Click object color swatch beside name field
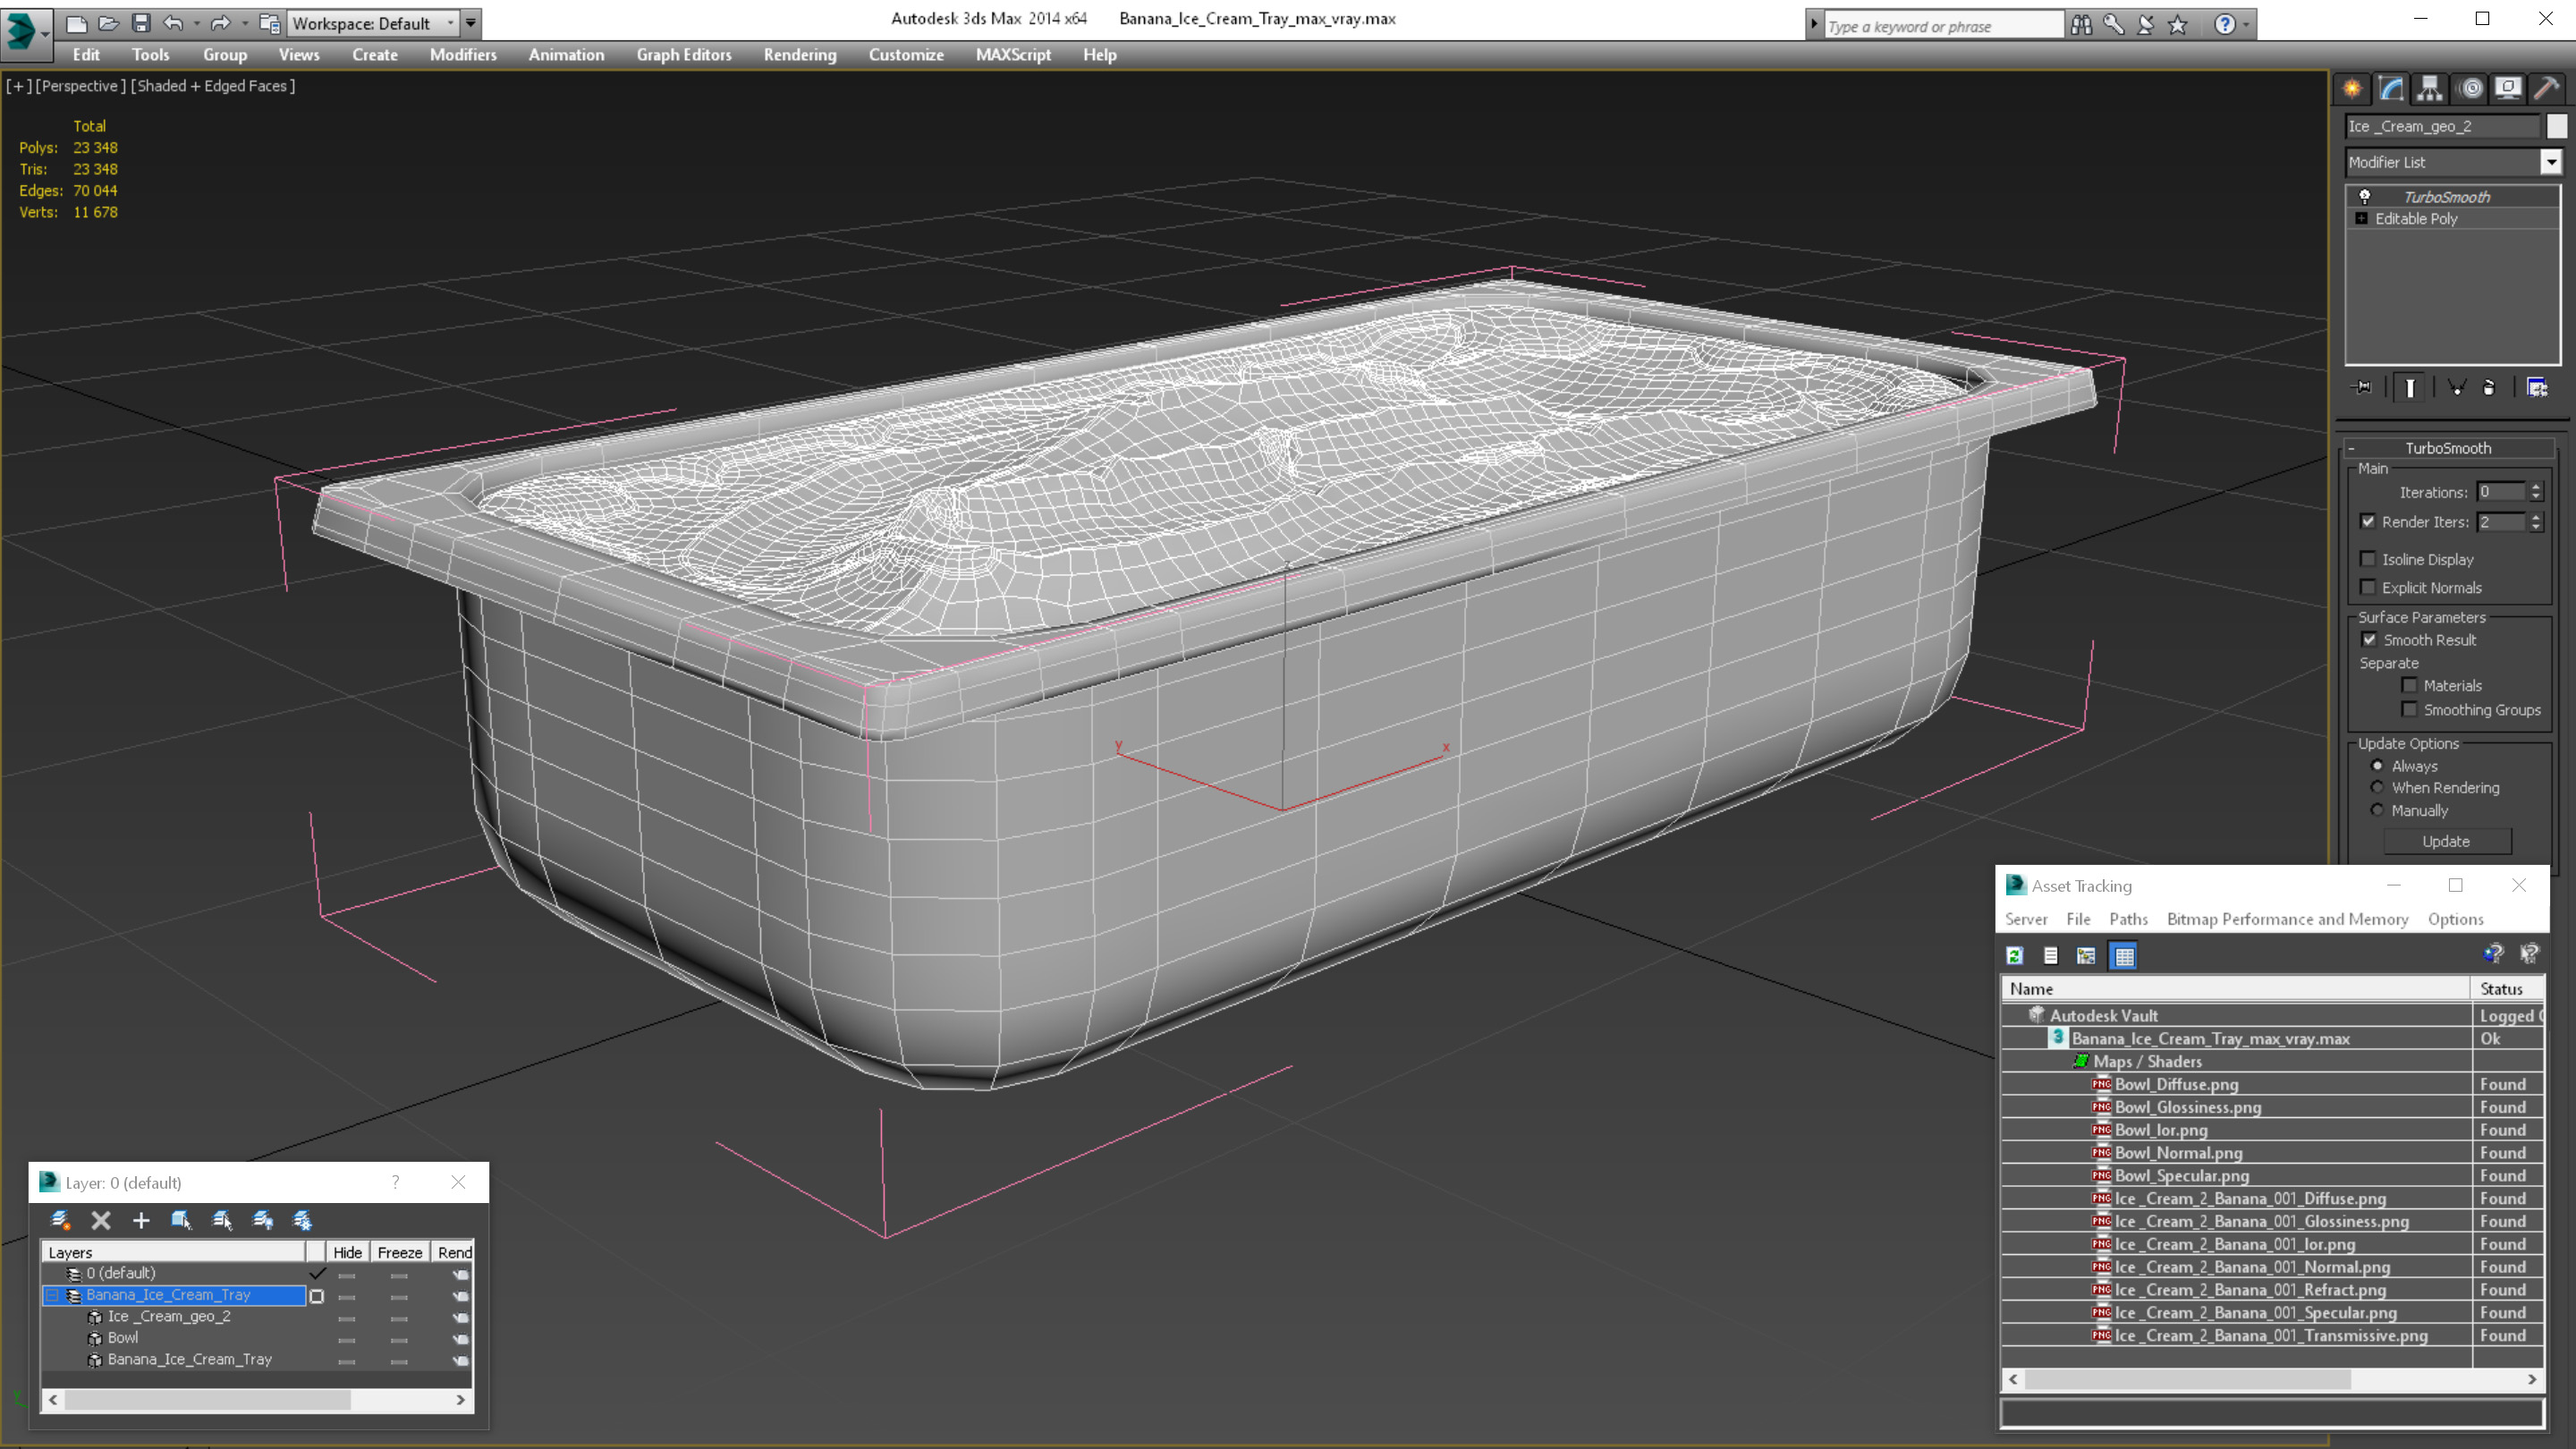The width and height of the screenshot is (2576, 1449). tap(2556, 126)
